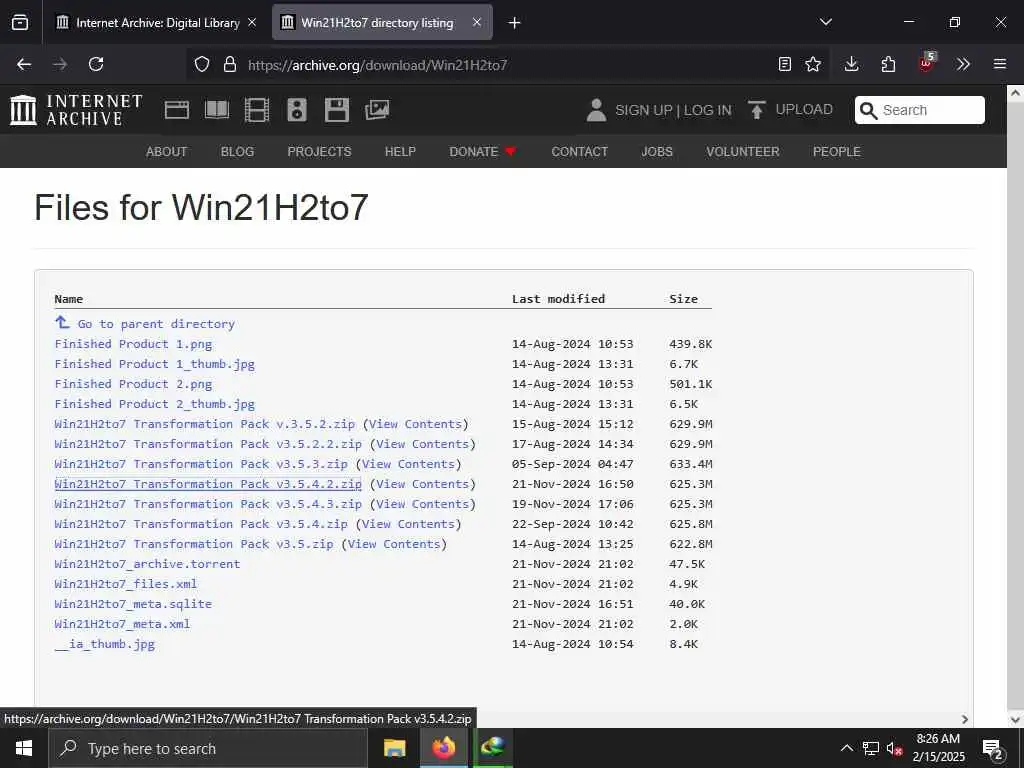Close the Internet Archive: Digital Library tab
The height and width of the screenshot is (768, 1024).
pos(252,22)
